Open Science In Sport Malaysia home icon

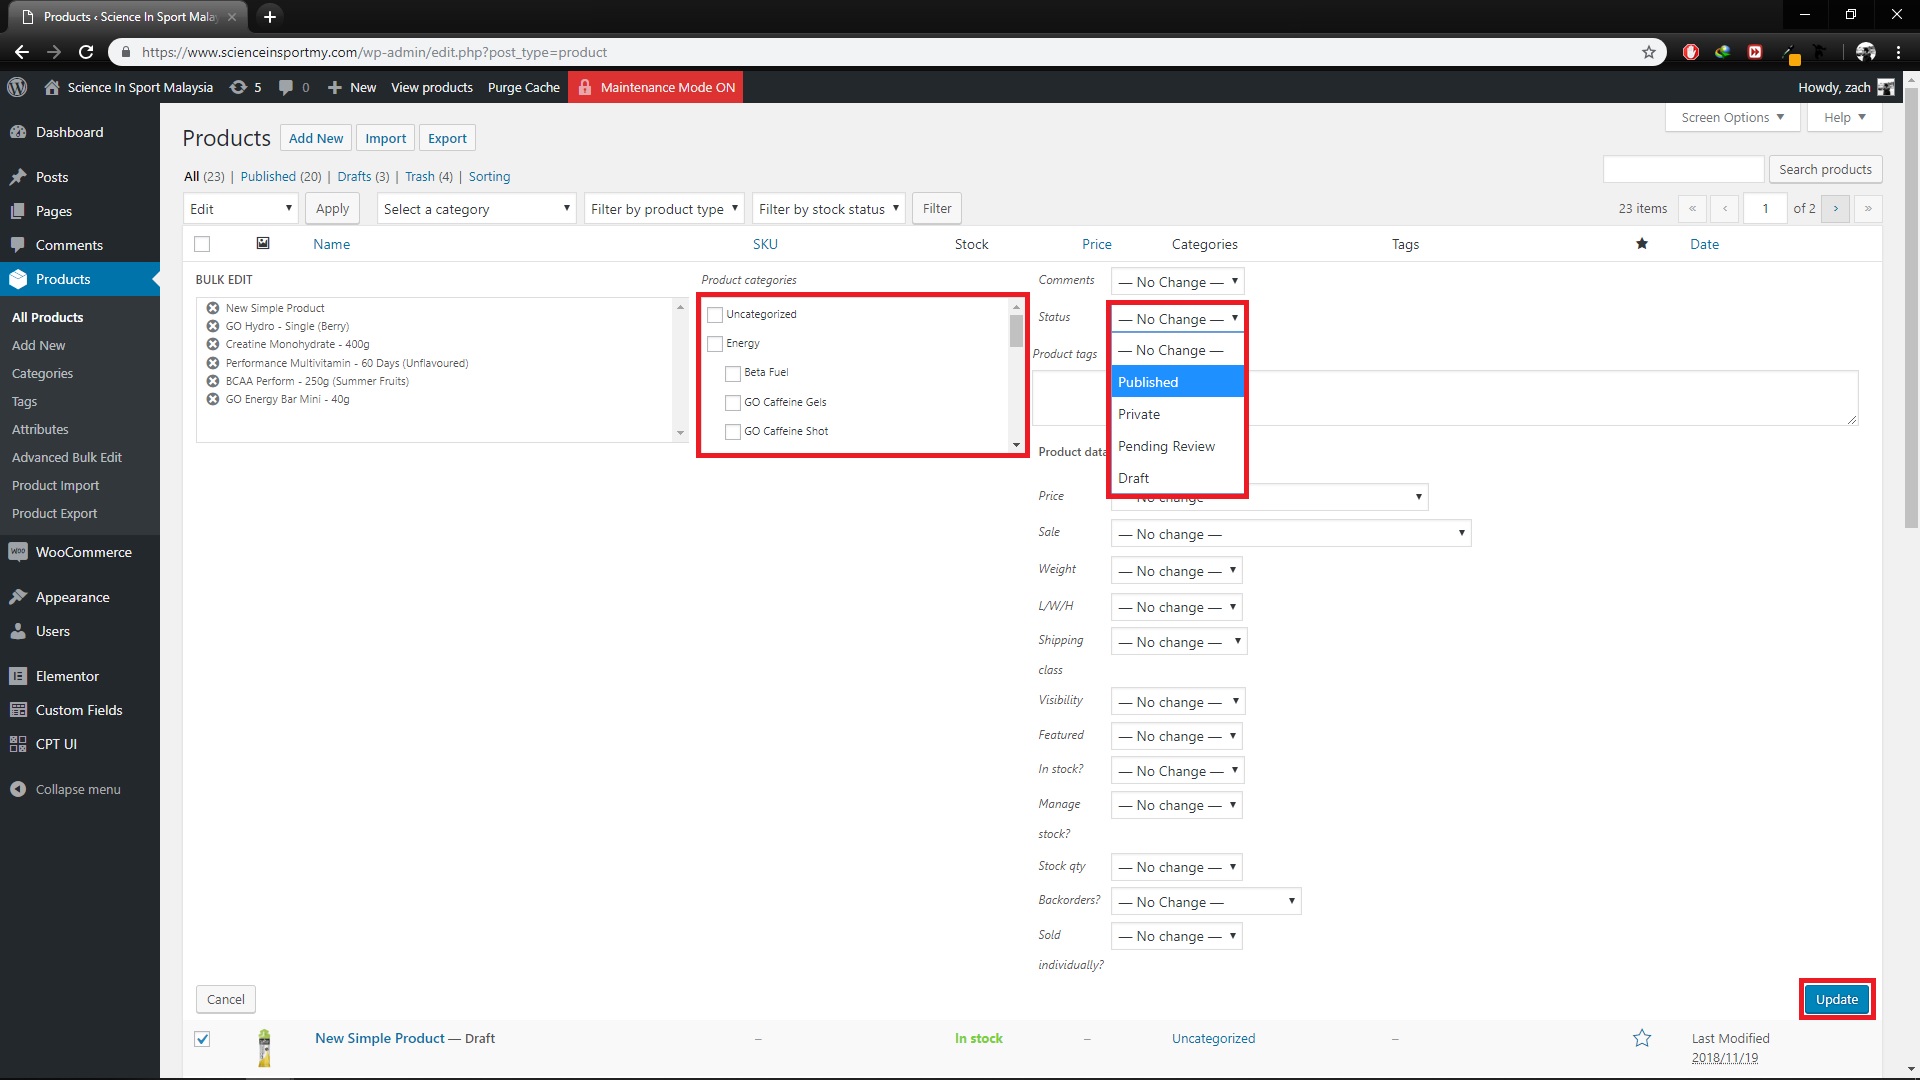[x=52, y=87]
